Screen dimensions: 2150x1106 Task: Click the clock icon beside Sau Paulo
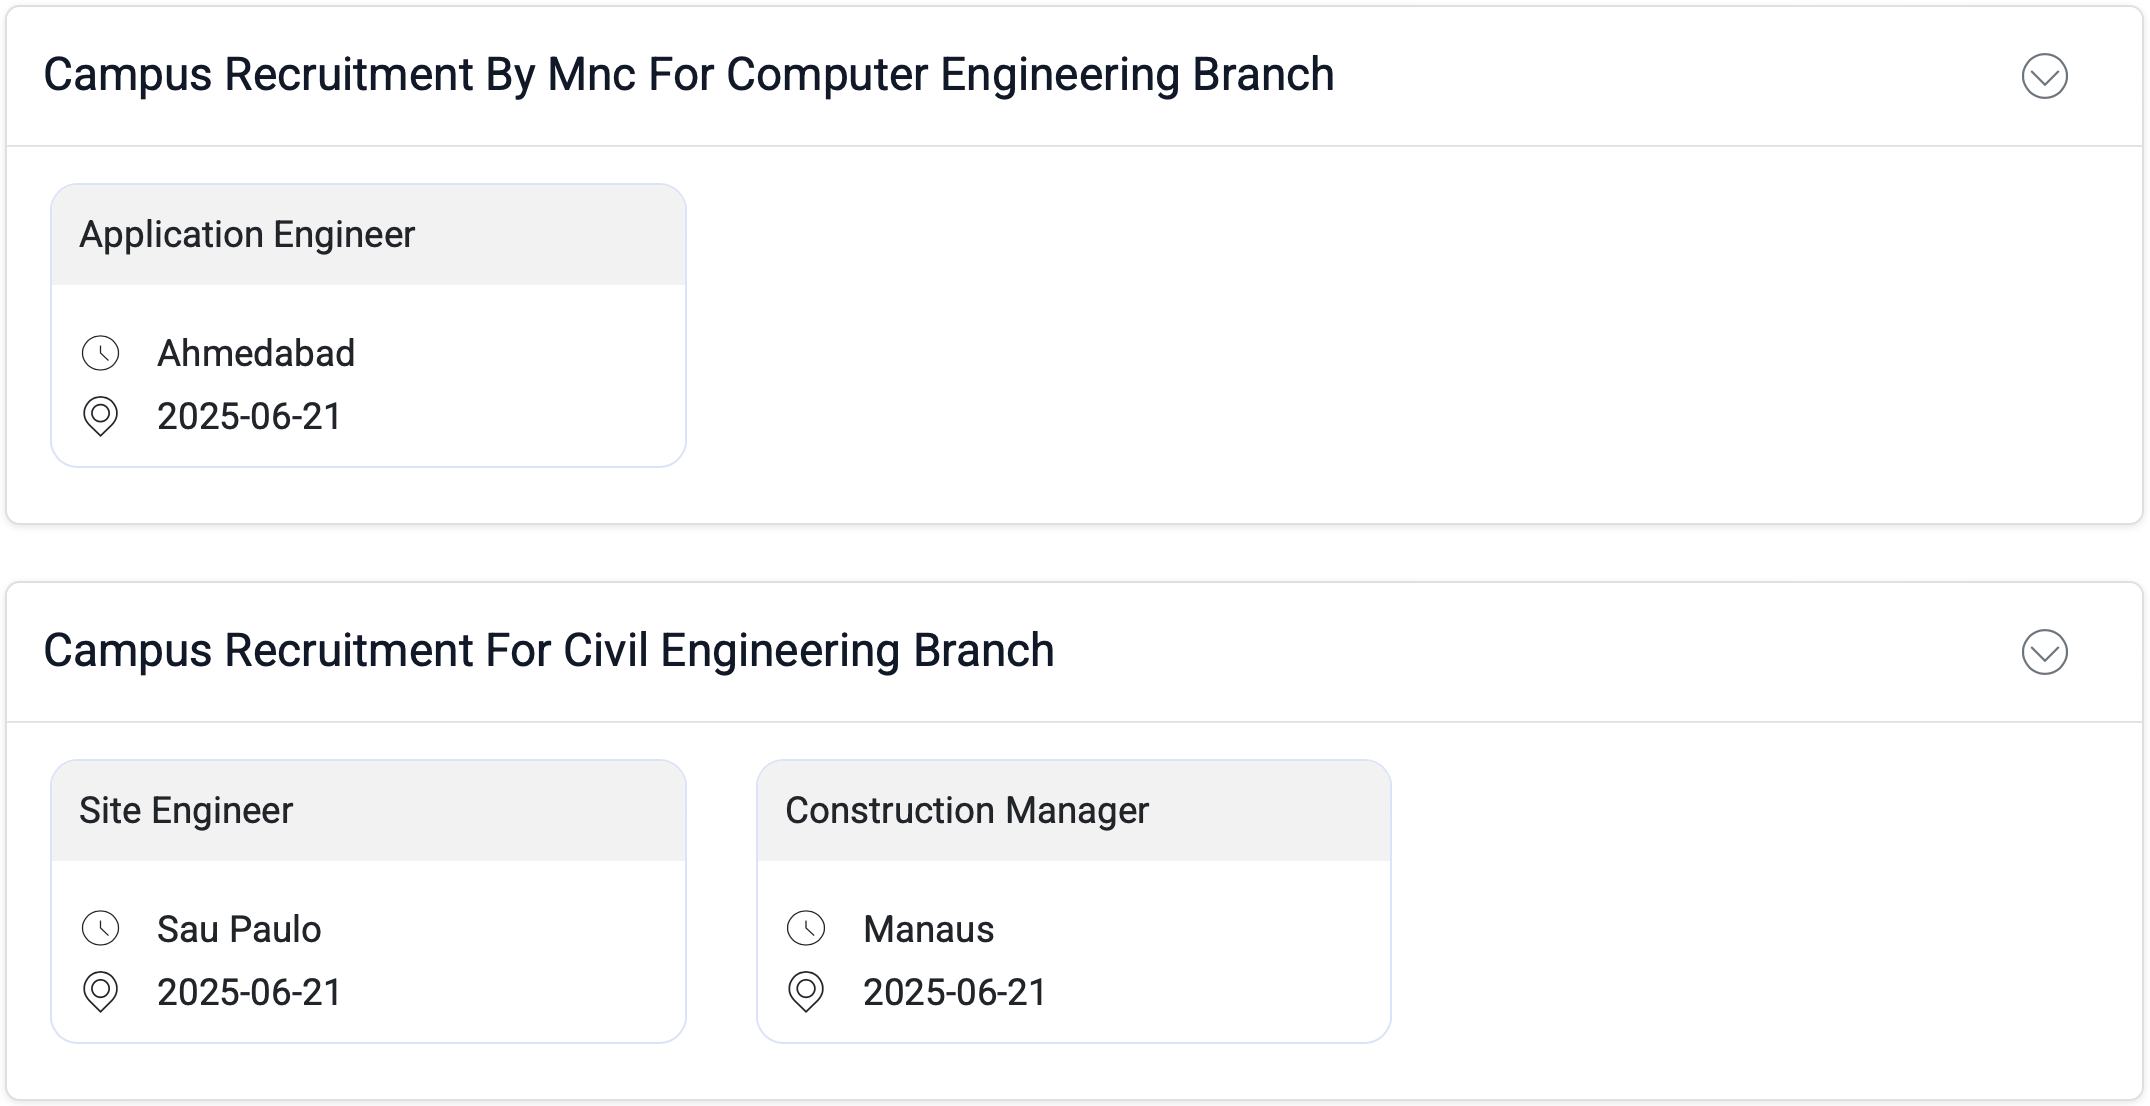(x=101, y=929)
